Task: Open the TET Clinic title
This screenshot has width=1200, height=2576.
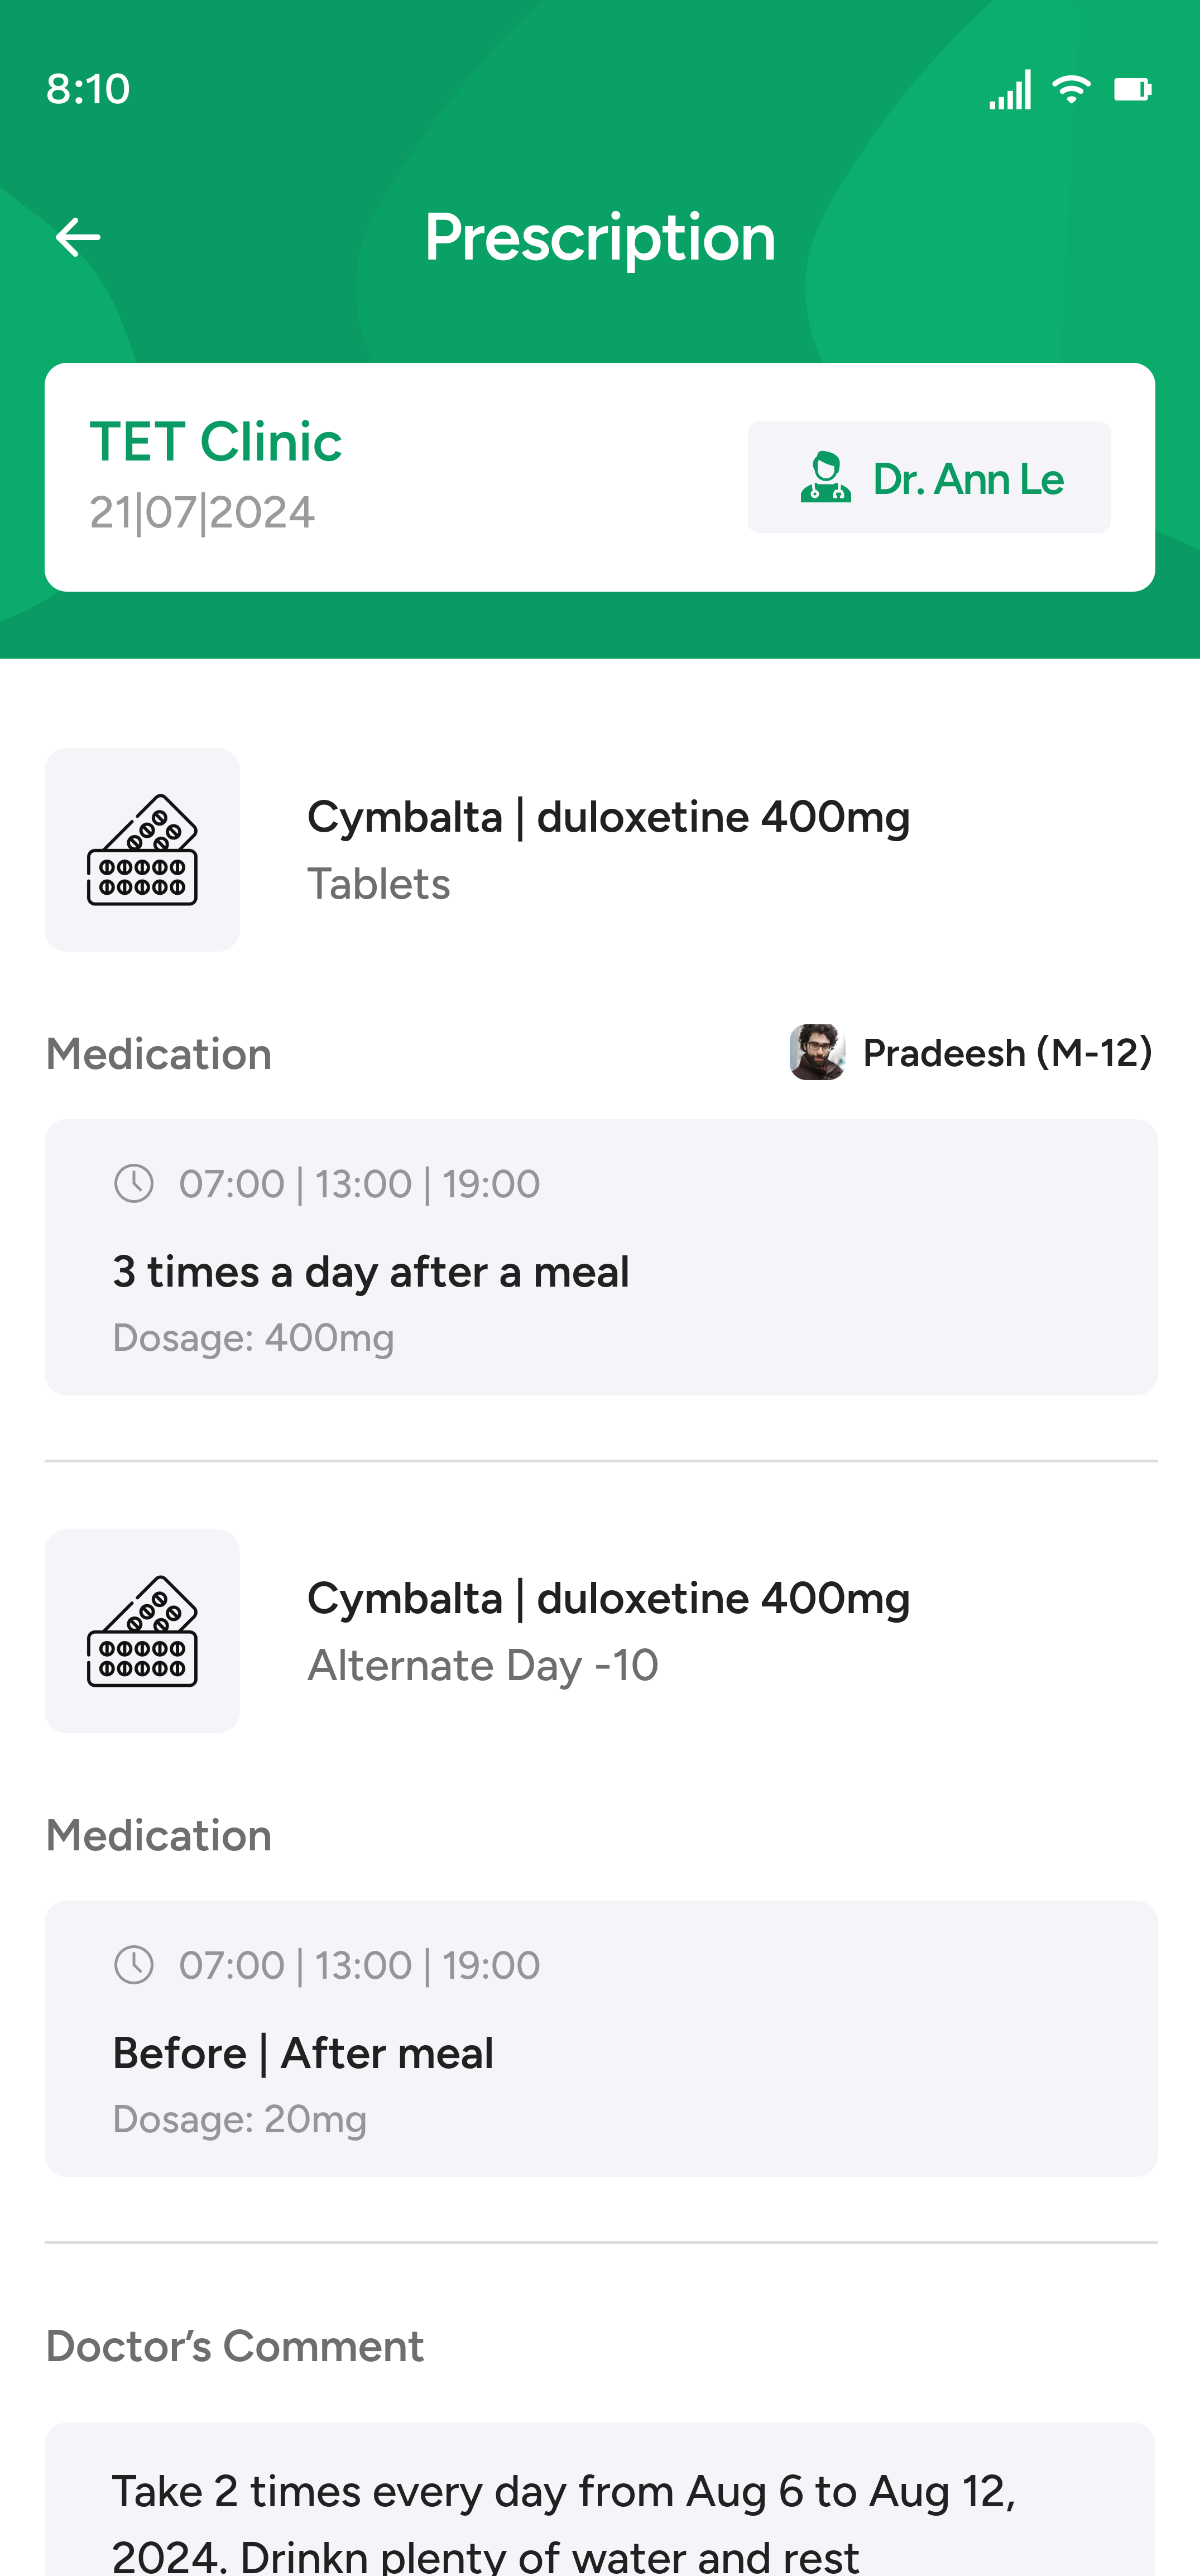Action: 216,442
